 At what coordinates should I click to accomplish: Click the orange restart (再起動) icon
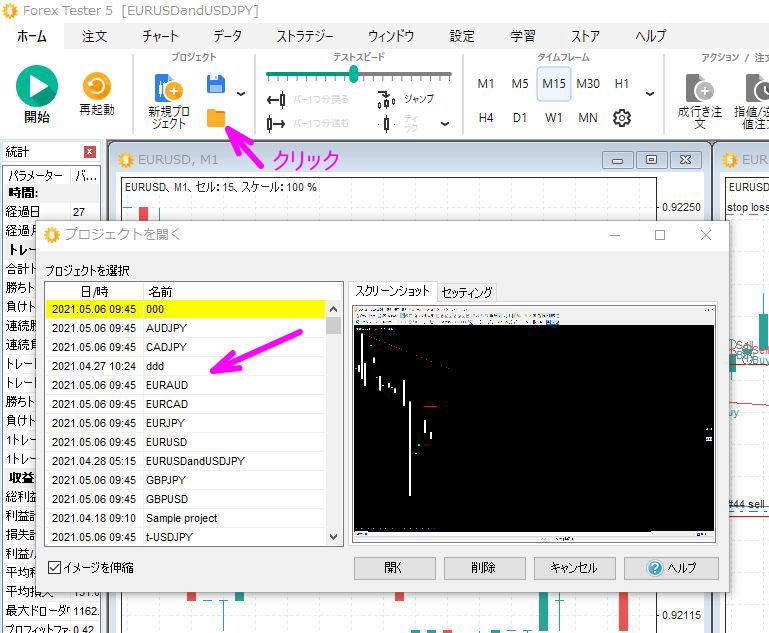click(97, 86)
